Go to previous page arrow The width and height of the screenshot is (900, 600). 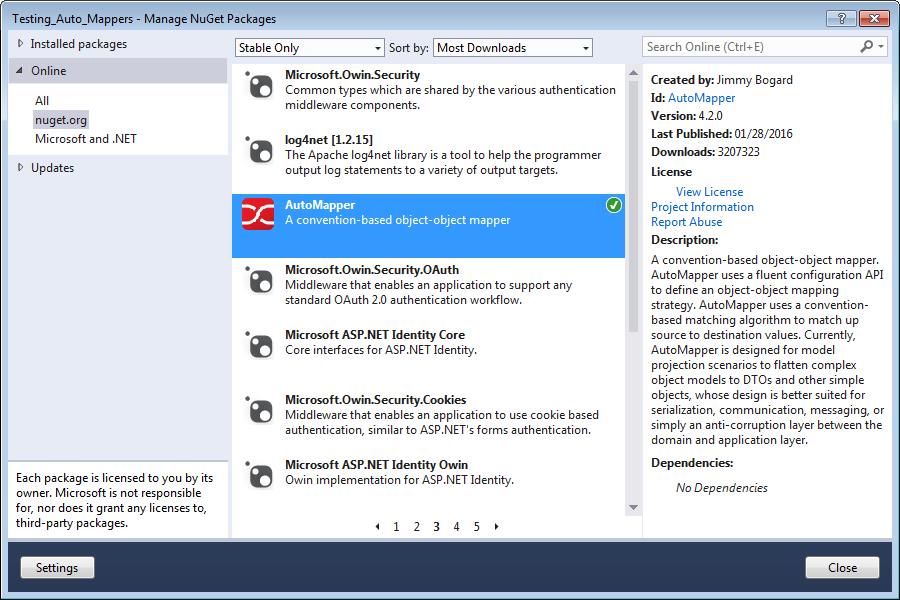(377, 527)
